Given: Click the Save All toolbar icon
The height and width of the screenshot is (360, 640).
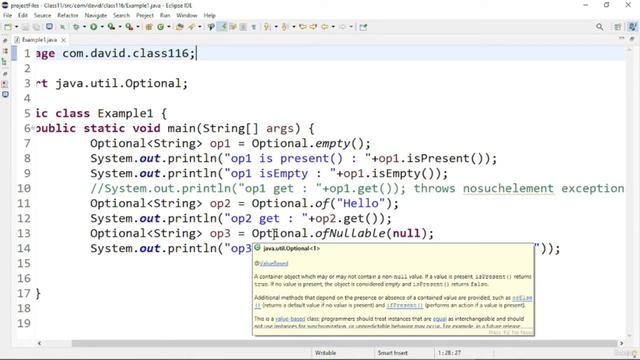Looking at the screenshot, I should [37, 27].
